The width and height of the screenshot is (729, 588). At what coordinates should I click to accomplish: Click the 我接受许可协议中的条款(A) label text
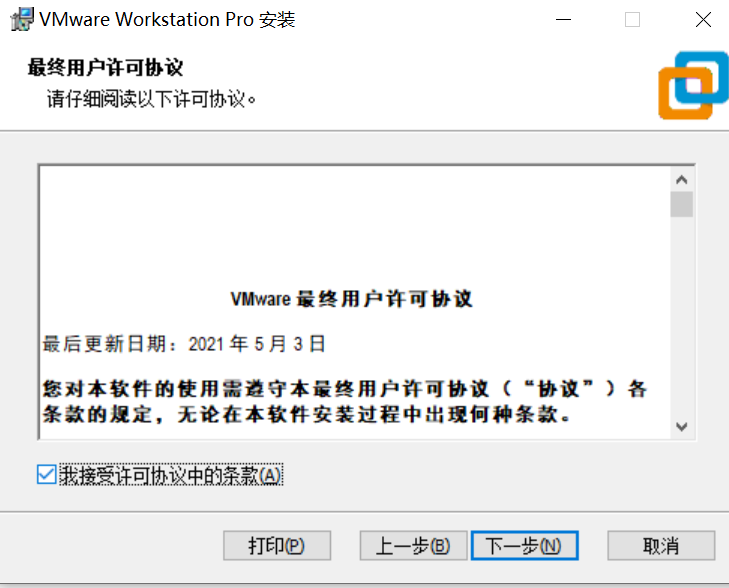pyautogui.click(x=171, y=475)
